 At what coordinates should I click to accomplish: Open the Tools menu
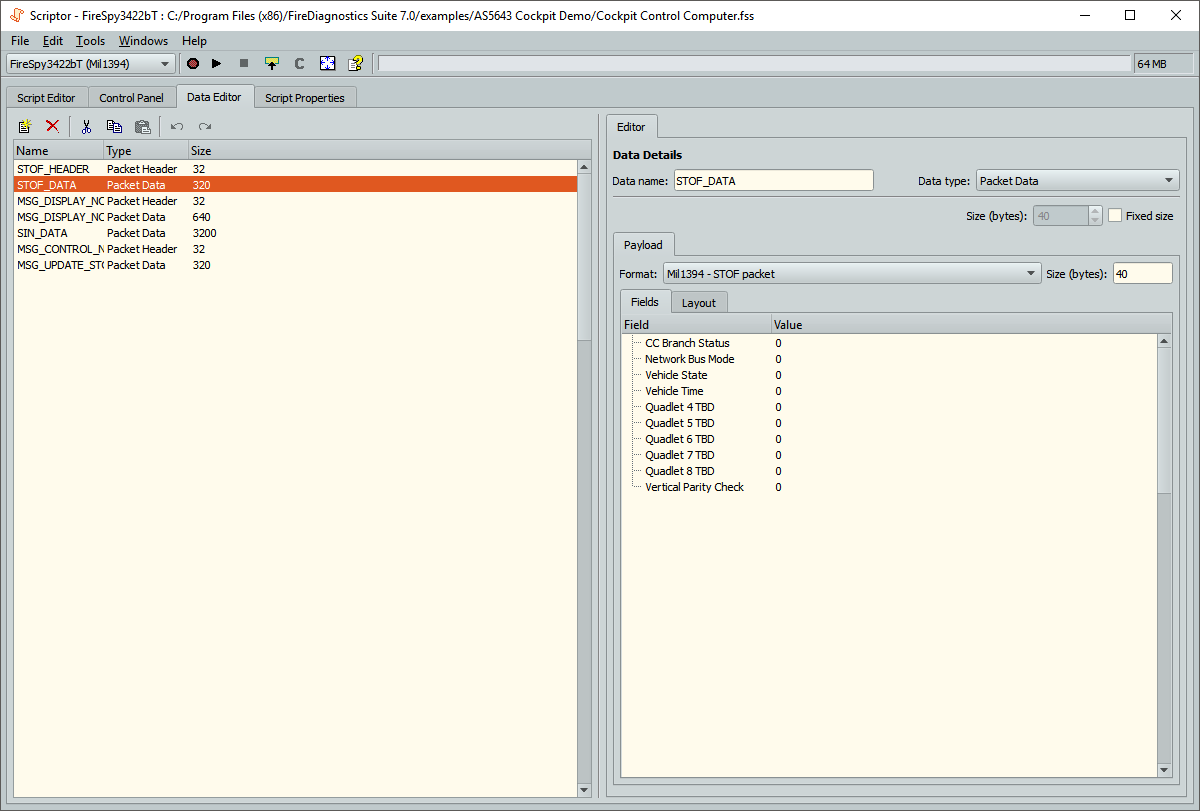[x=90, y=41]
